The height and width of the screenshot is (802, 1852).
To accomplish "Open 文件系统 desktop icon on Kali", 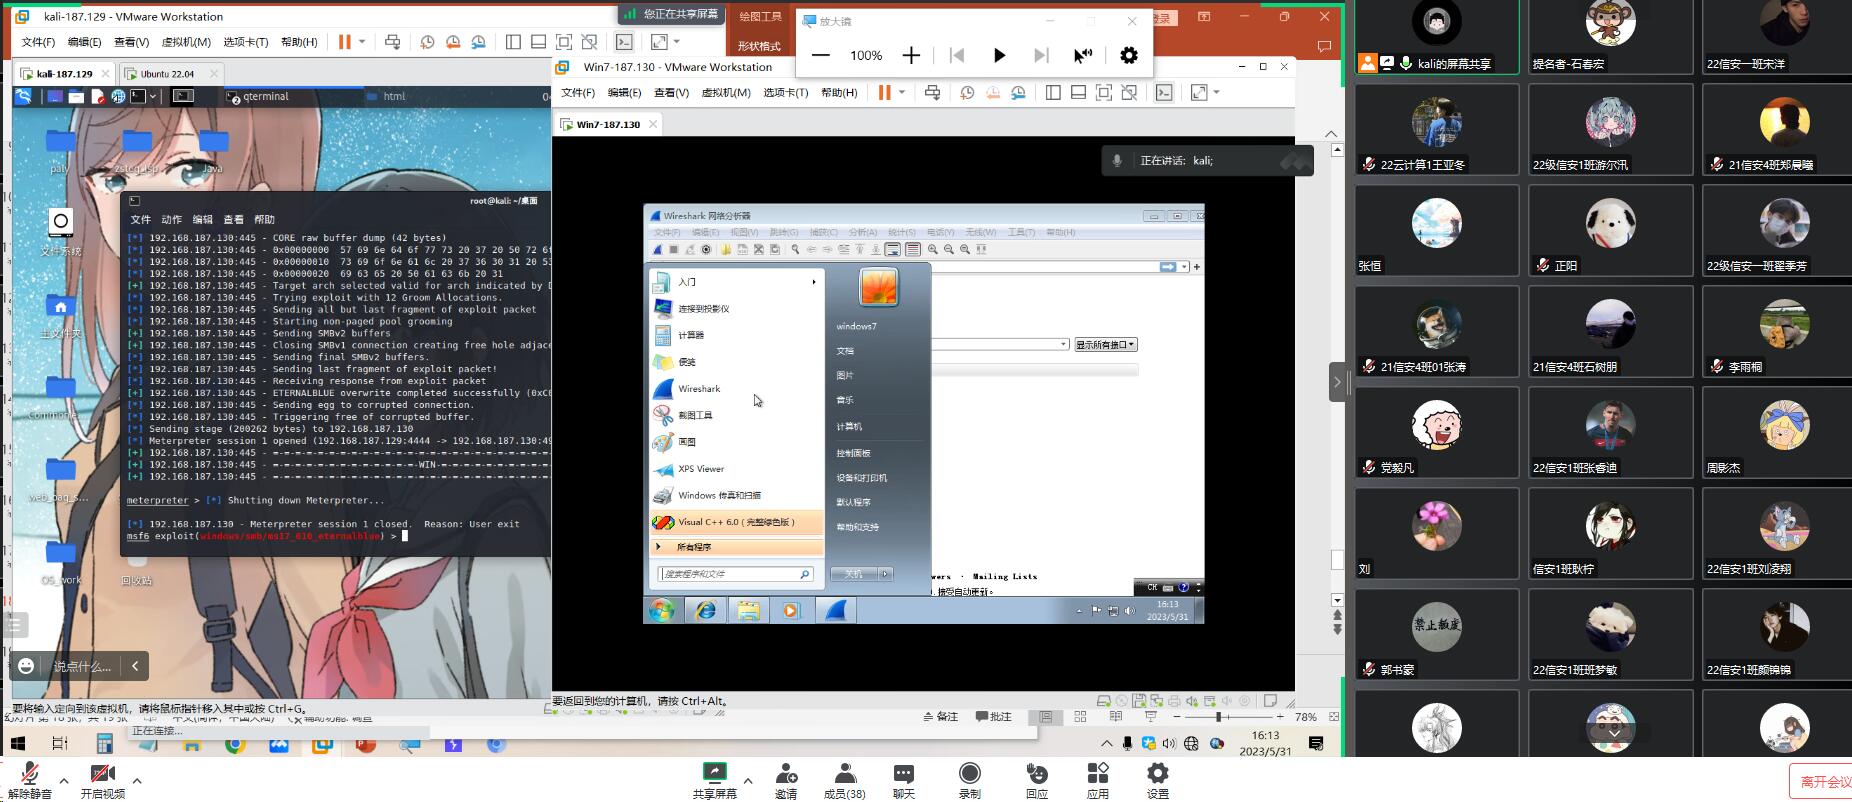I will 61,232.
